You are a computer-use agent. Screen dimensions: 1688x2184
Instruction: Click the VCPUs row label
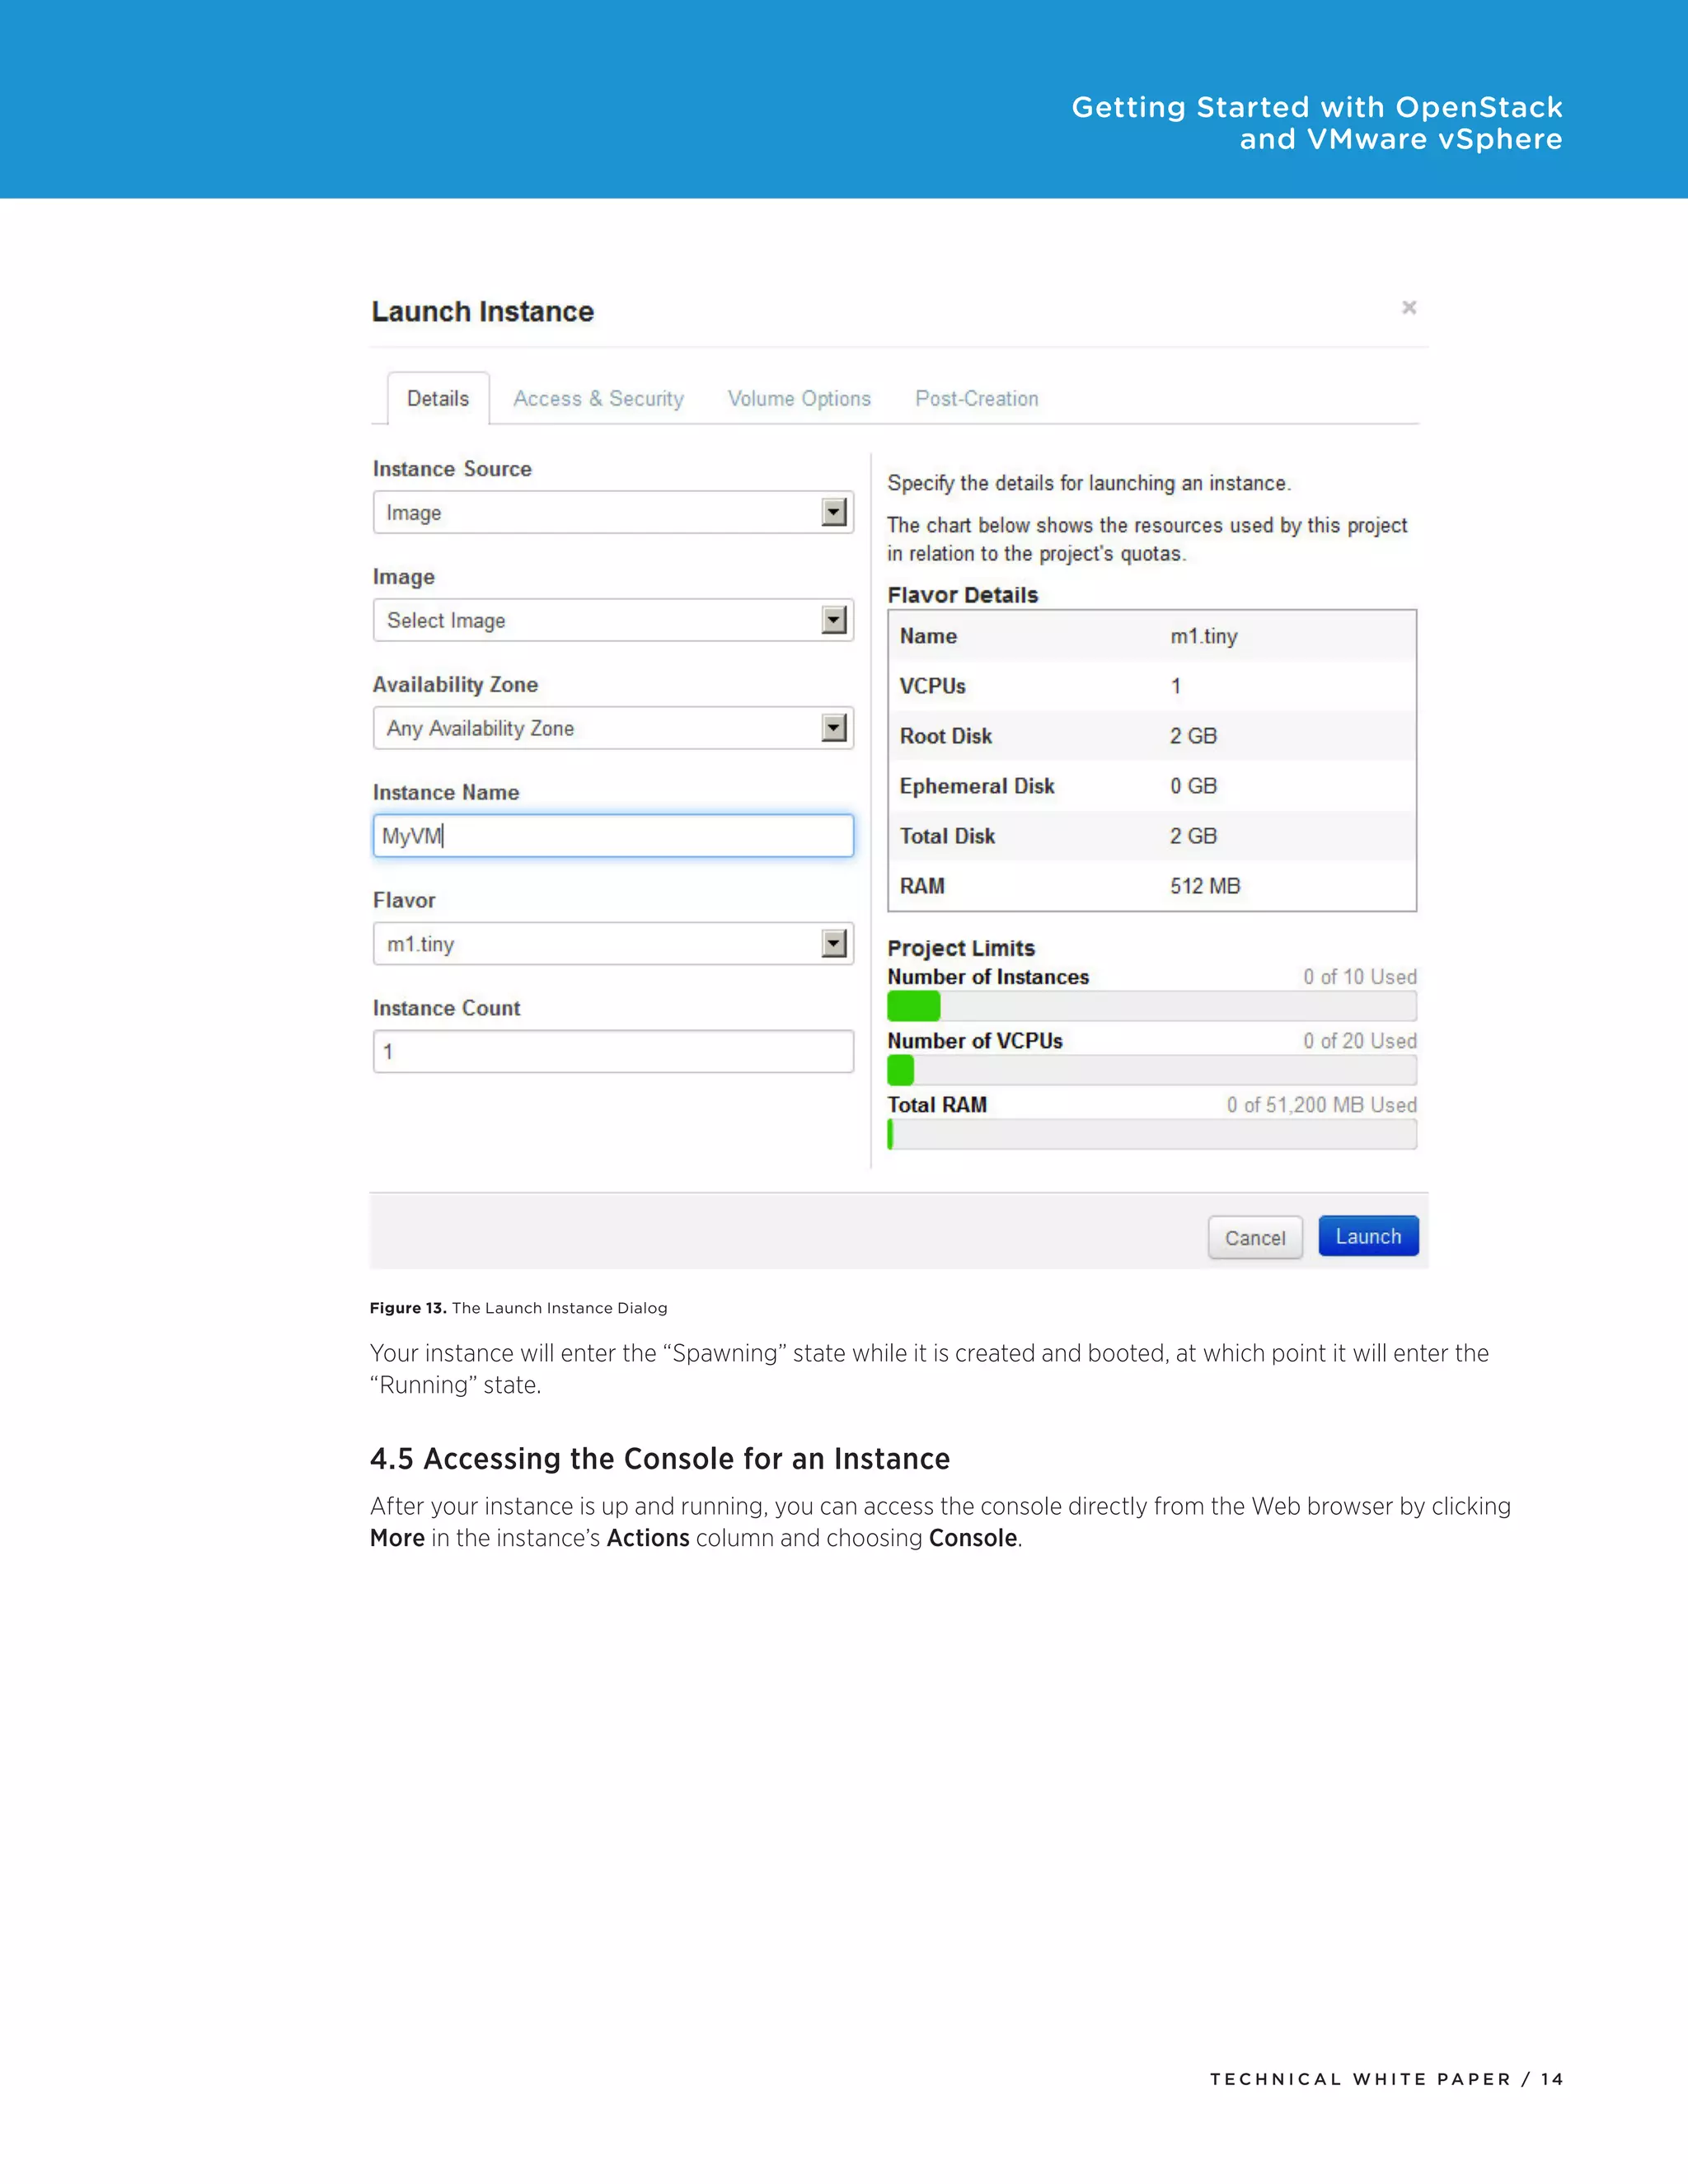click(932, 686)
